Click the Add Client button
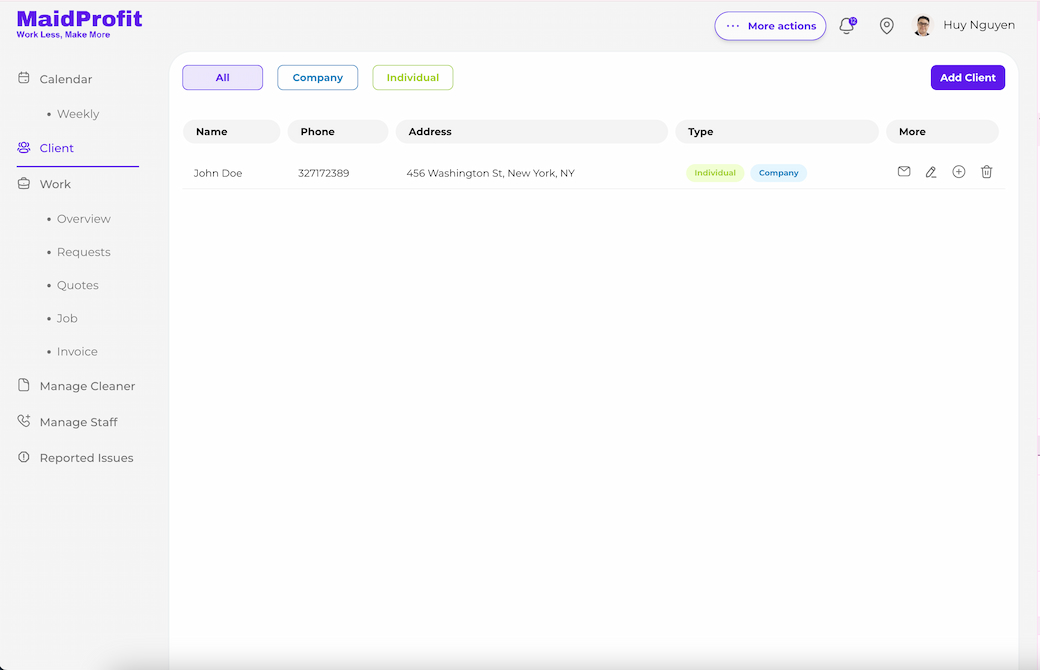Image resolution: width=1040 pixels, height=670 pixels. 967,77
